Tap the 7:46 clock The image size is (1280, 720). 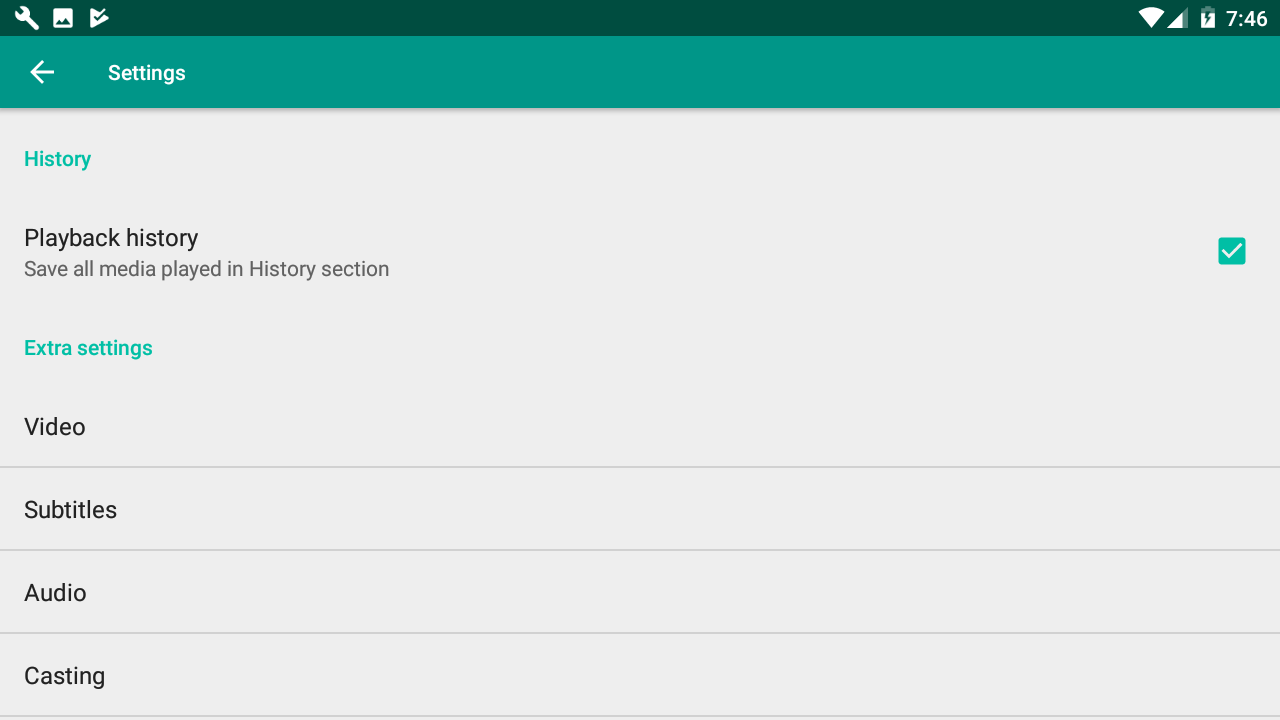[1247, 18]
